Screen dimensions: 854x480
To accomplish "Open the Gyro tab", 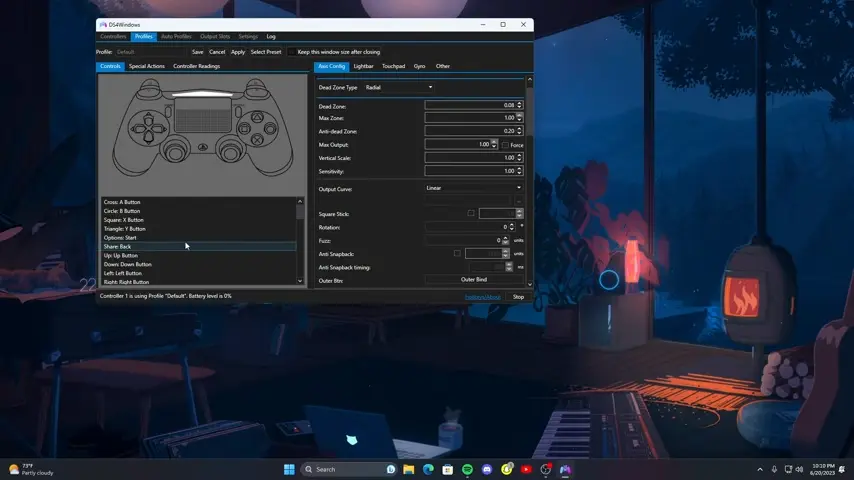I will coord(419,66).
